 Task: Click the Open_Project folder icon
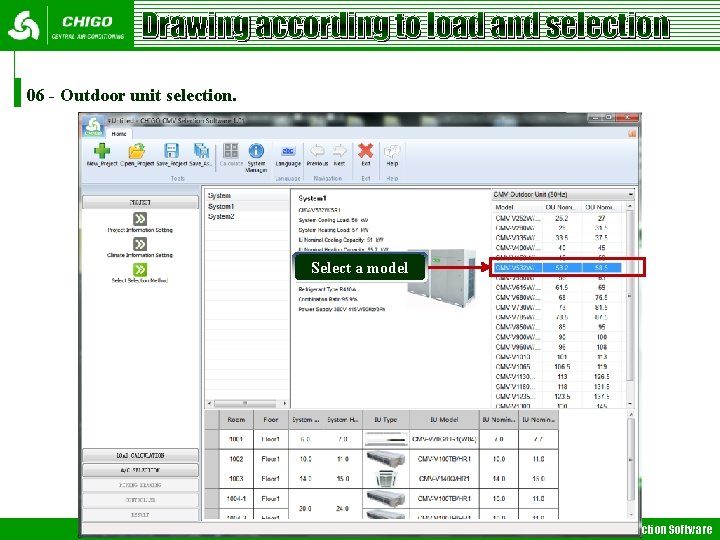coord(137,151)
